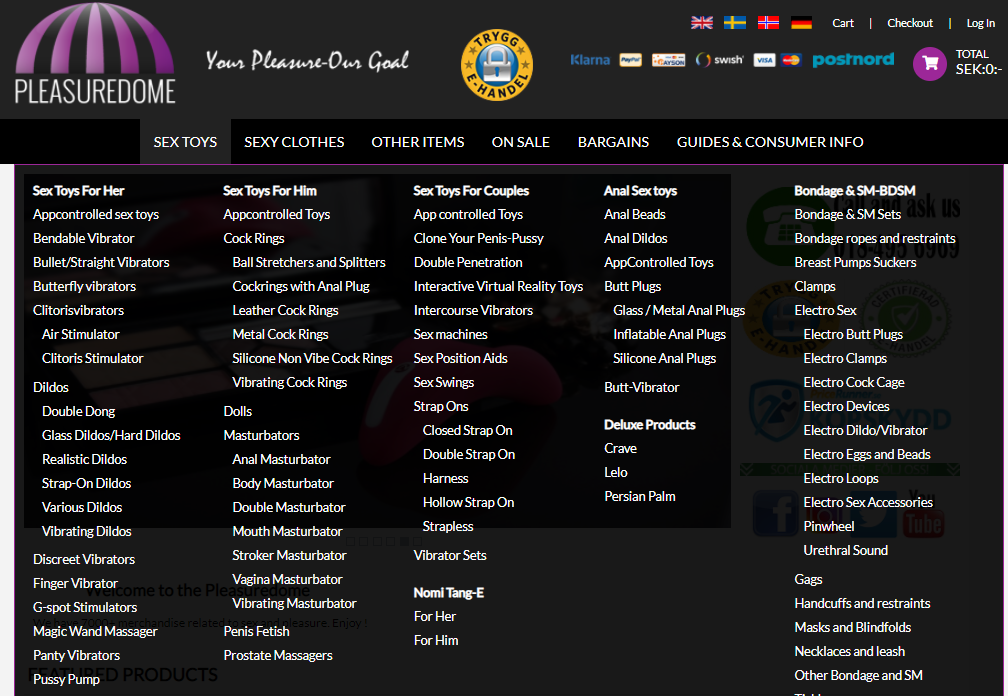
Task: Click Sex Toys For Couples heading
Action: coord(471,191)
